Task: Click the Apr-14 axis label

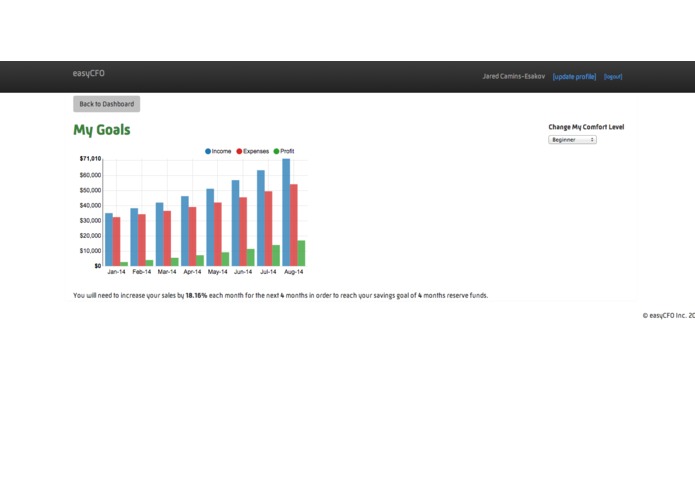Action: (192, 272)
